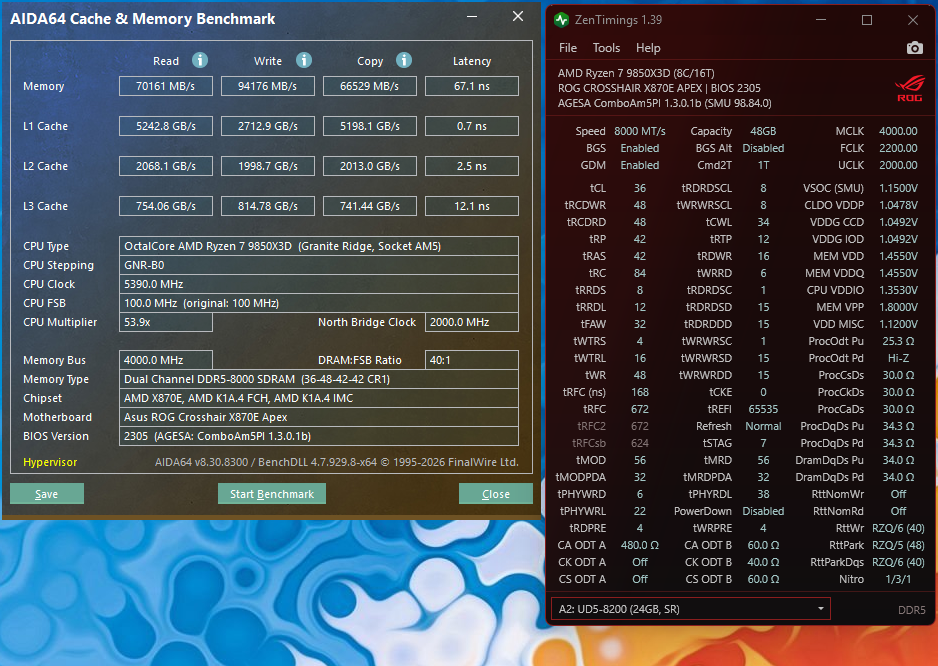Click CPU Clock field 5390.0 MHz
This screenshot has height=666, width=938.
tap(319, 284)
